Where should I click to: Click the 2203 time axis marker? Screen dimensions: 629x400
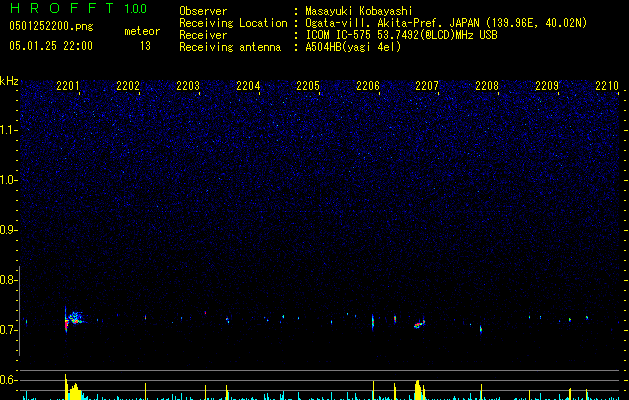[x=188, y=85]
